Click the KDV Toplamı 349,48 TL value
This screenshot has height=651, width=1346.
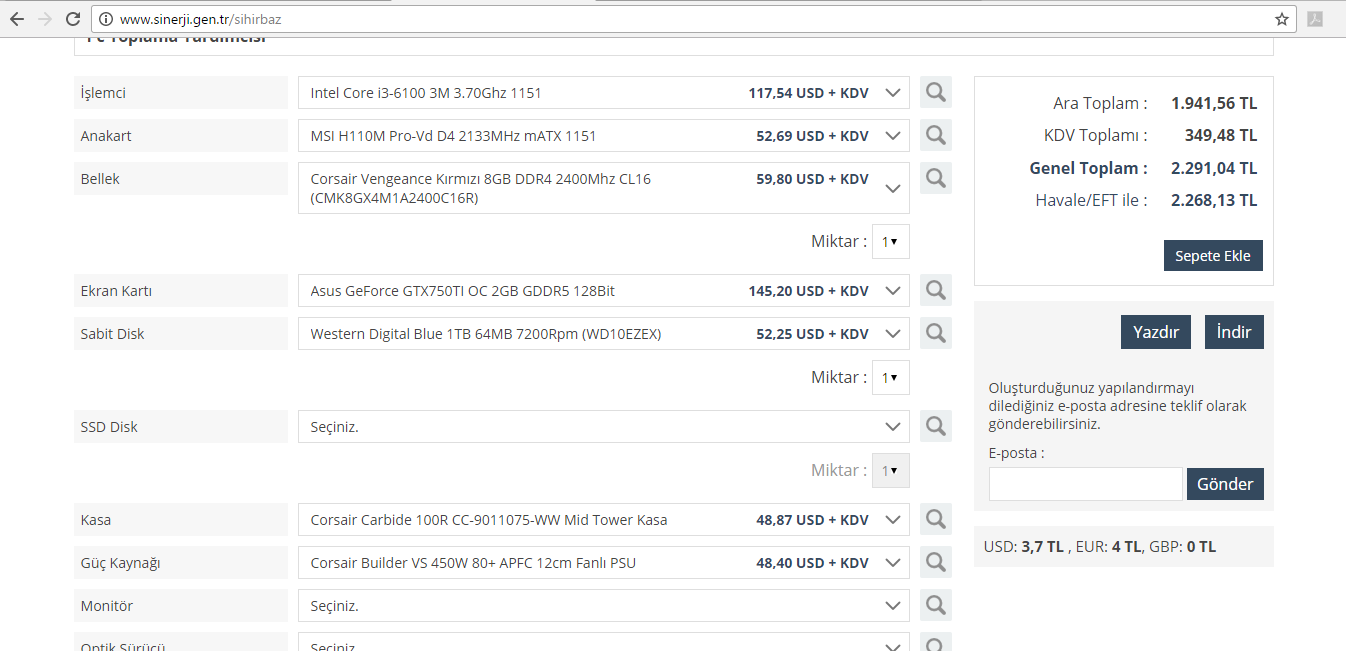point(1220,135)
